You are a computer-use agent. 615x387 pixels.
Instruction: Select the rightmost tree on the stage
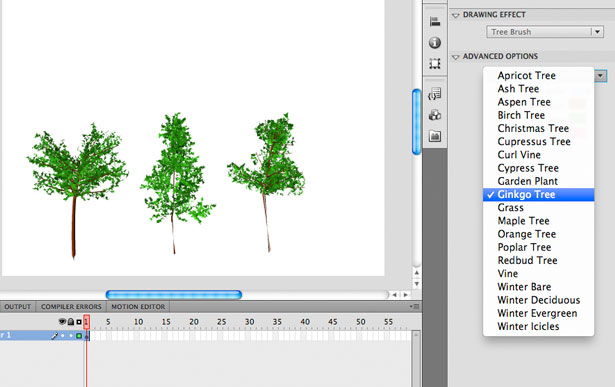[267, 183]
